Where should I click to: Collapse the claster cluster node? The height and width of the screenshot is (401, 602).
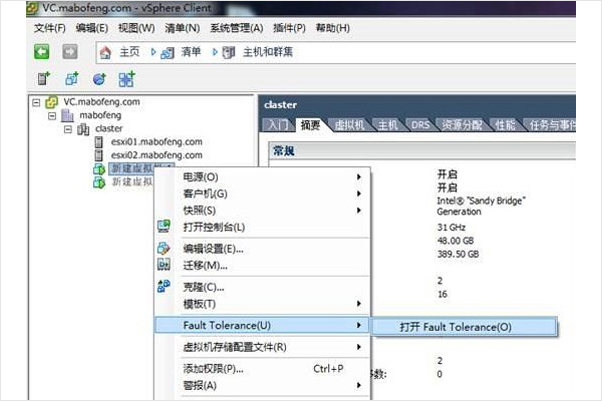tap(68, 129)
